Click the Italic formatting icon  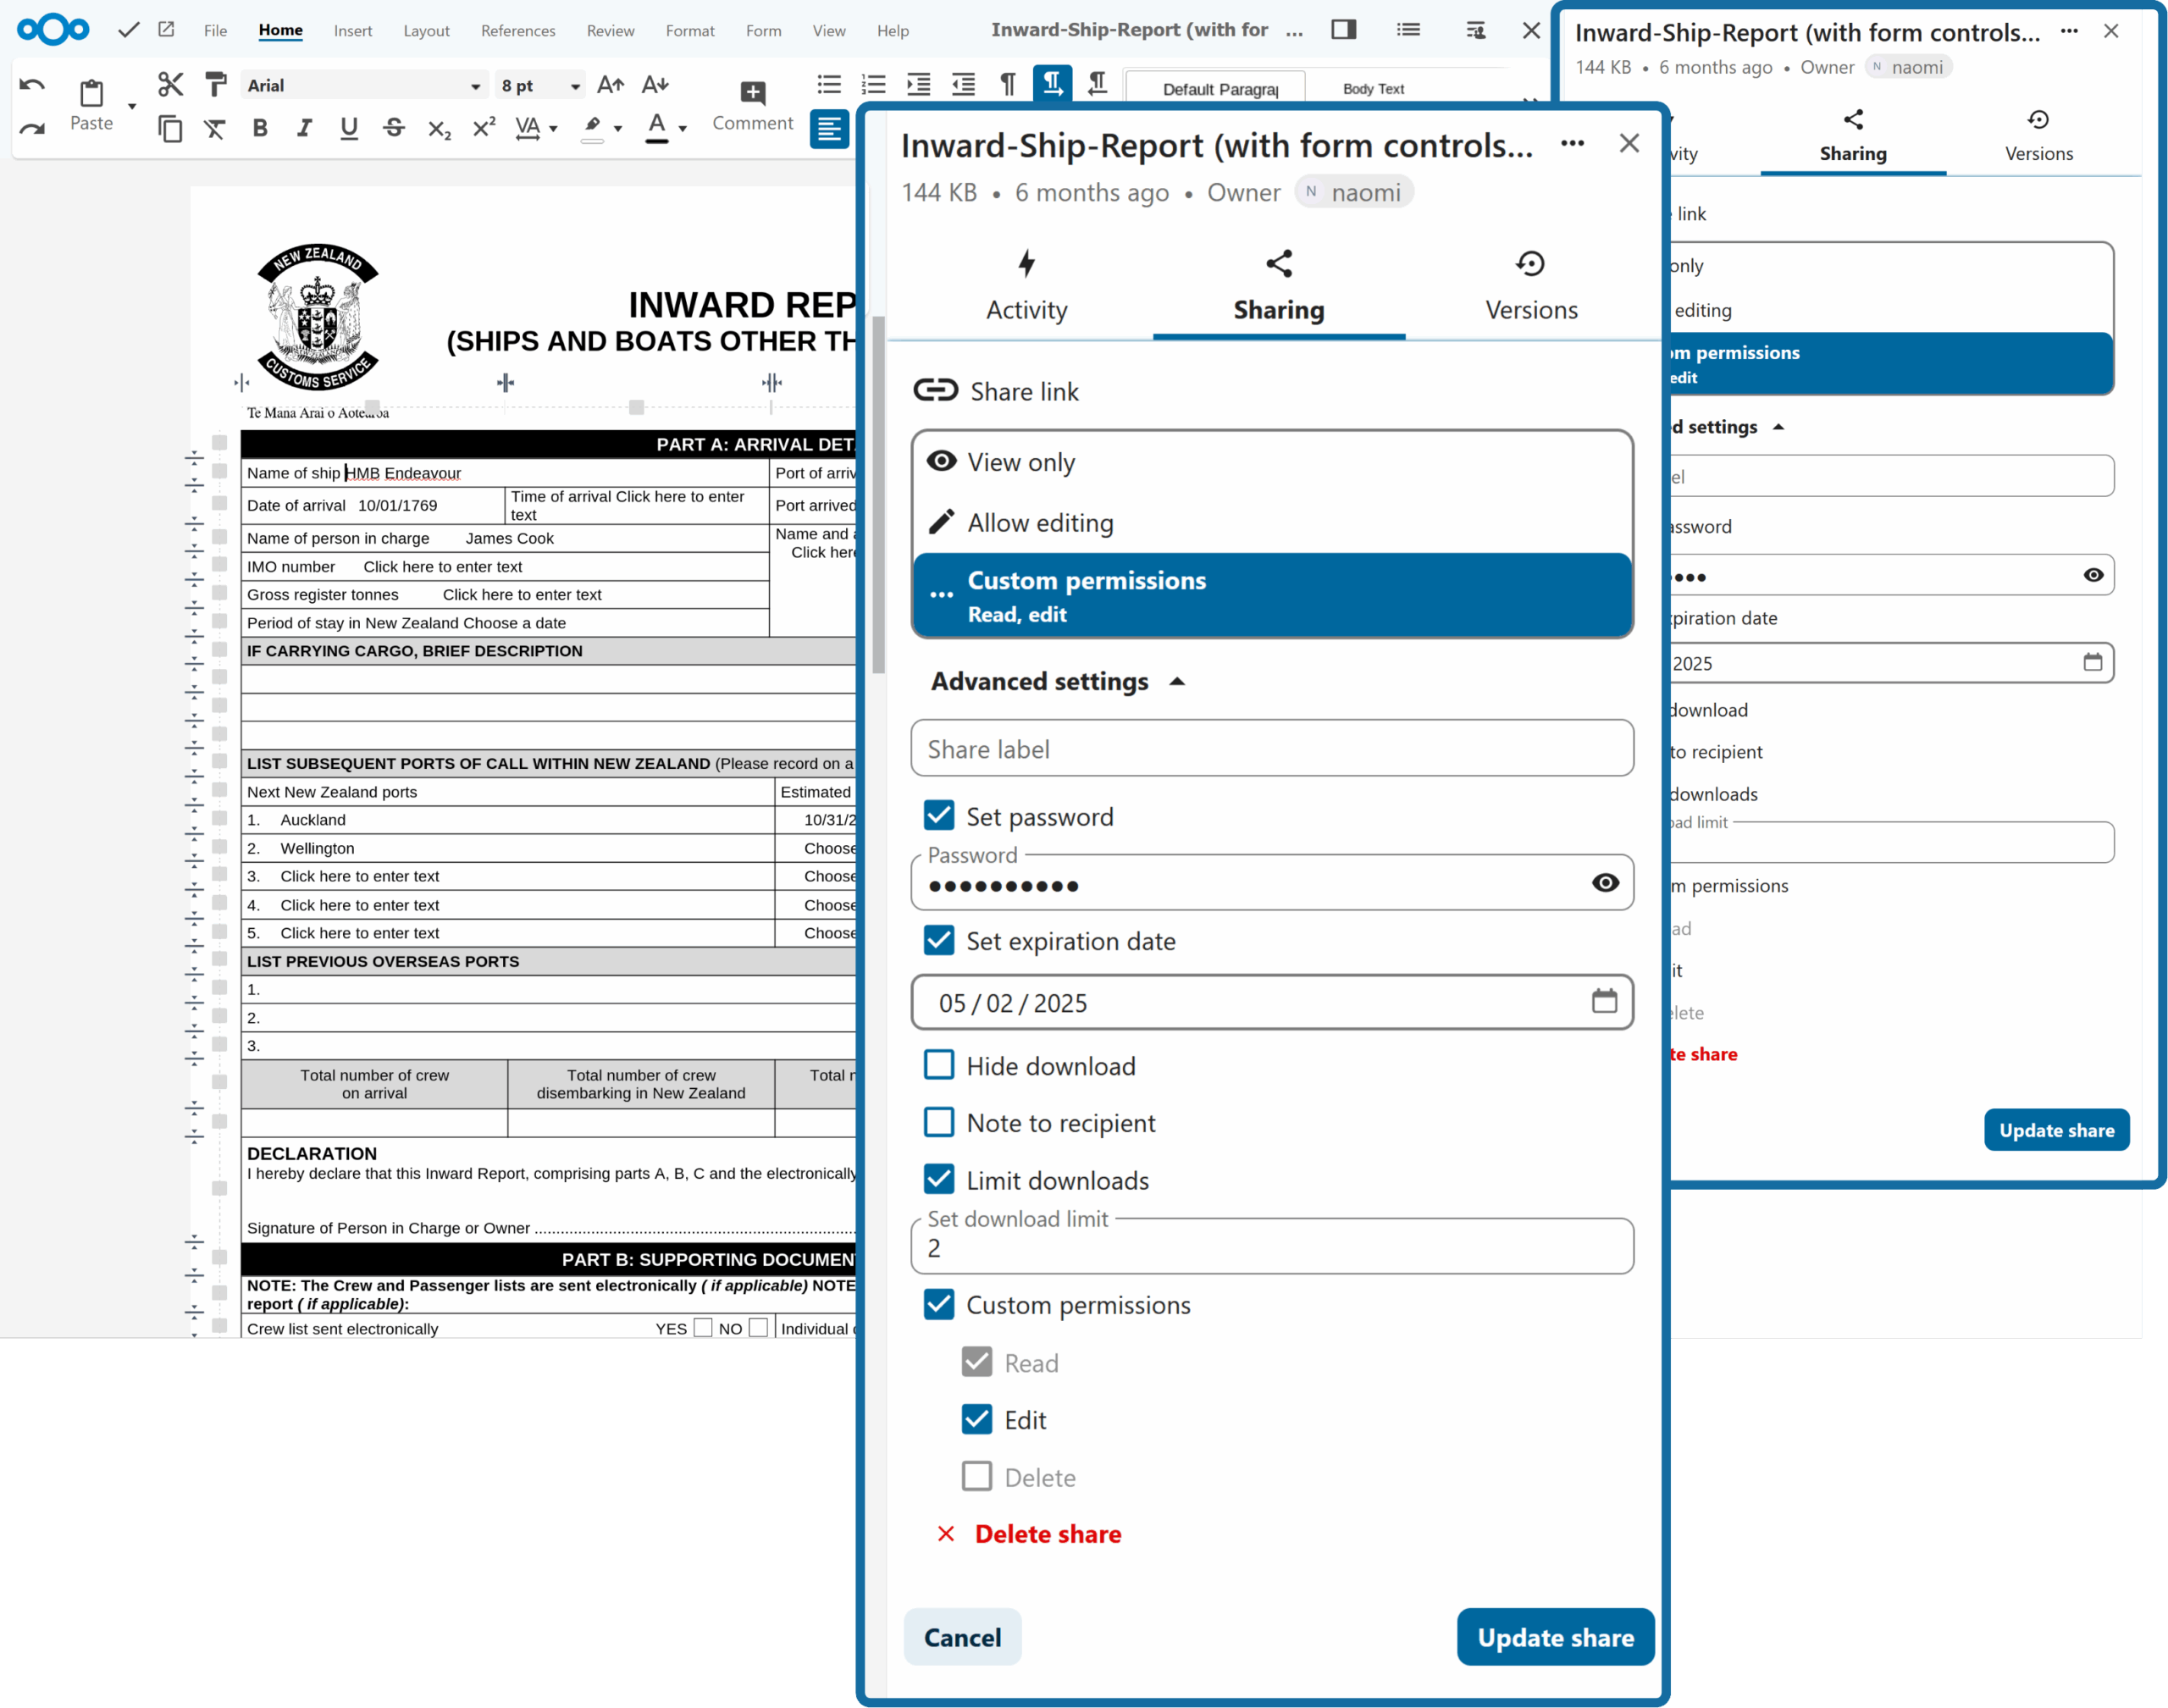coord(304,128)
